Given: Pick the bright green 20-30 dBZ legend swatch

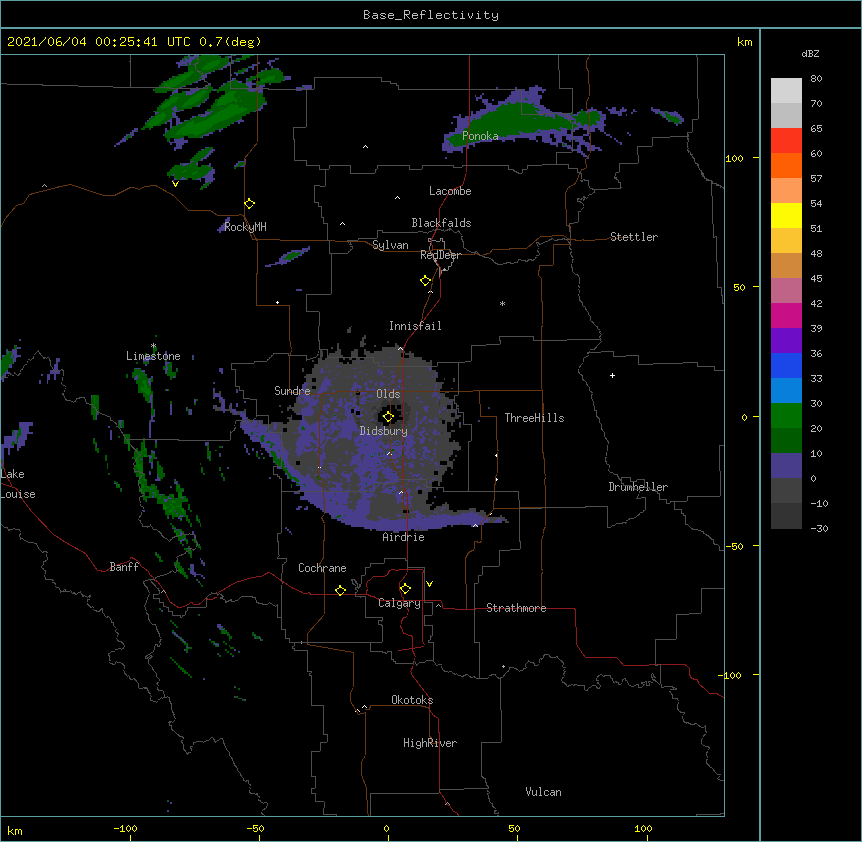Looking at the screenshot, I should click(786, 416).
